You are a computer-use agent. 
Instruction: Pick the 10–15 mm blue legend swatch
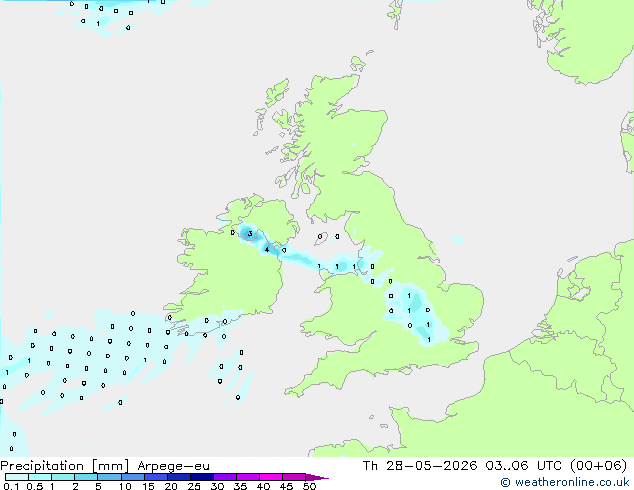click(x=132, y=477)
